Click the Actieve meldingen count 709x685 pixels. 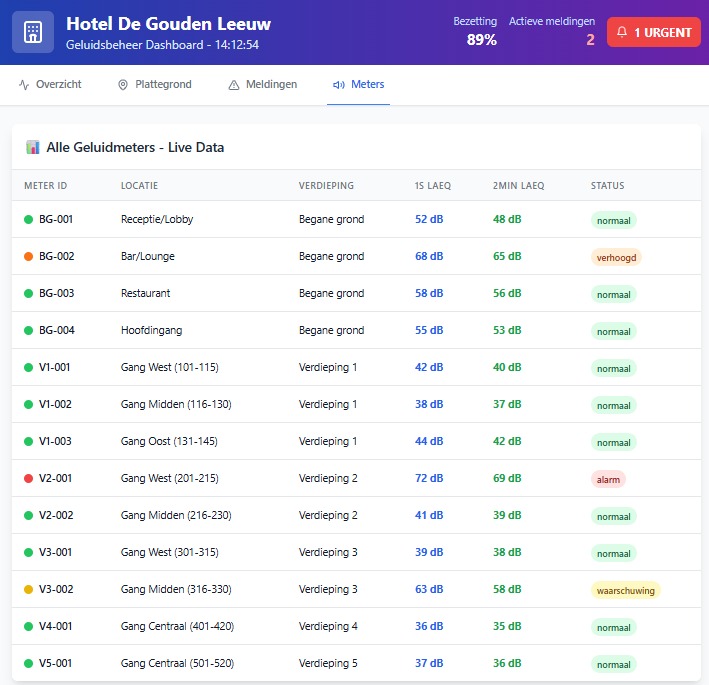click(590, 40)
